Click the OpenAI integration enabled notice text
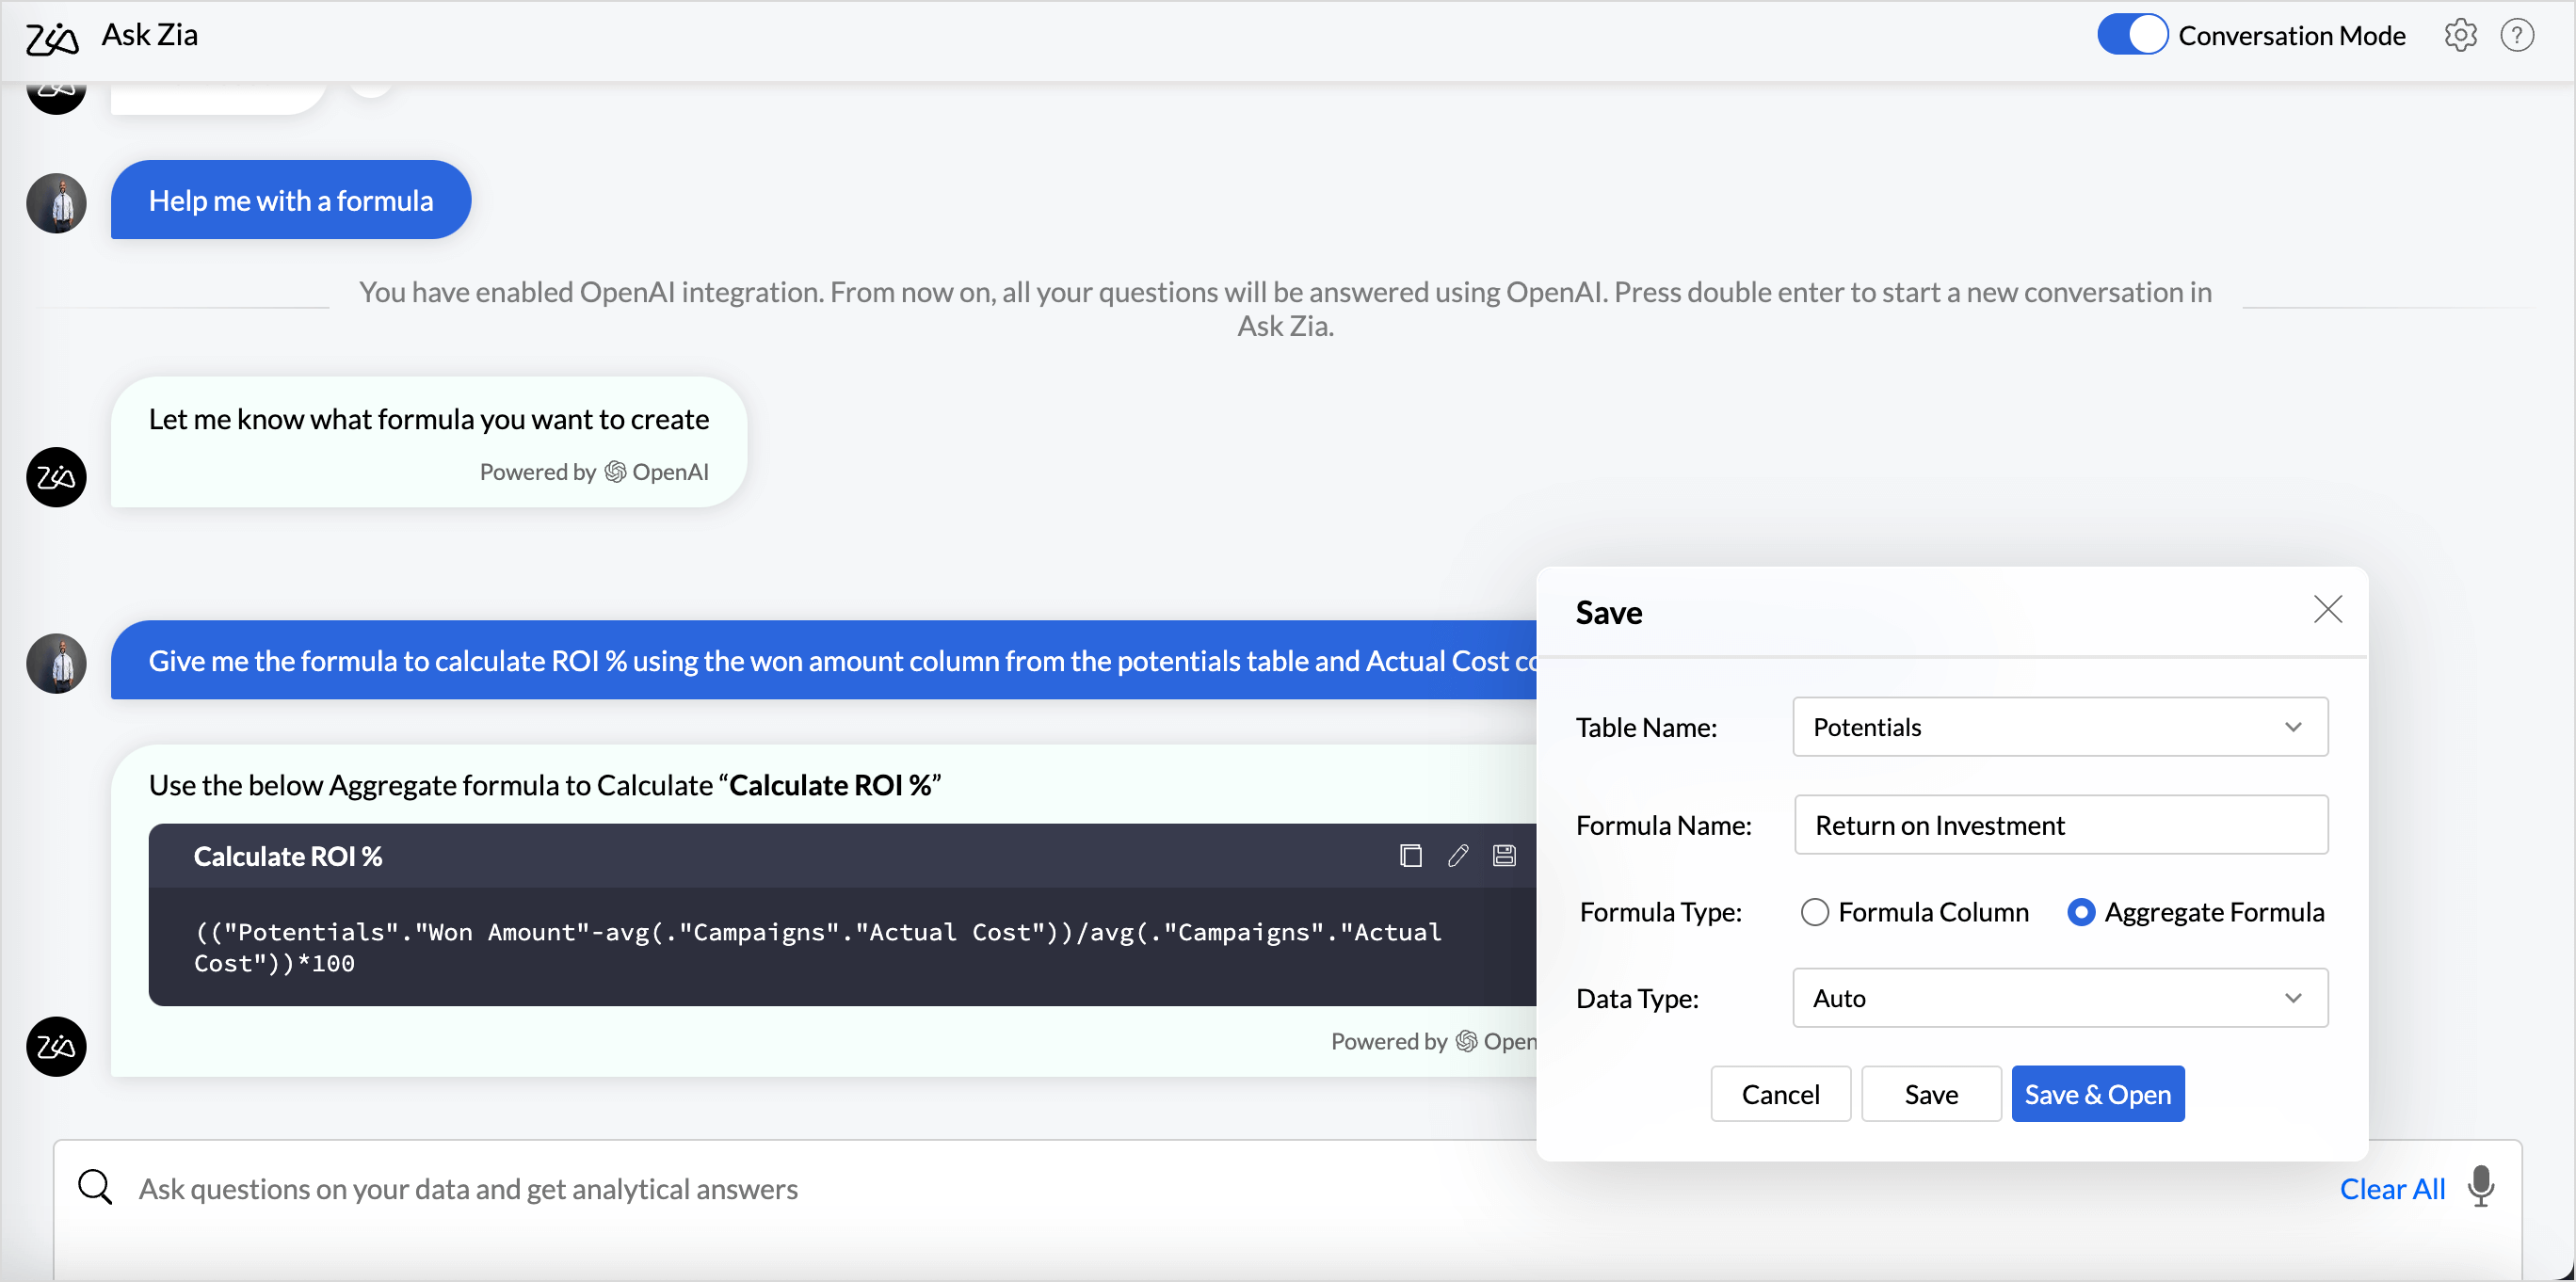 click(x=1285, y=308)
